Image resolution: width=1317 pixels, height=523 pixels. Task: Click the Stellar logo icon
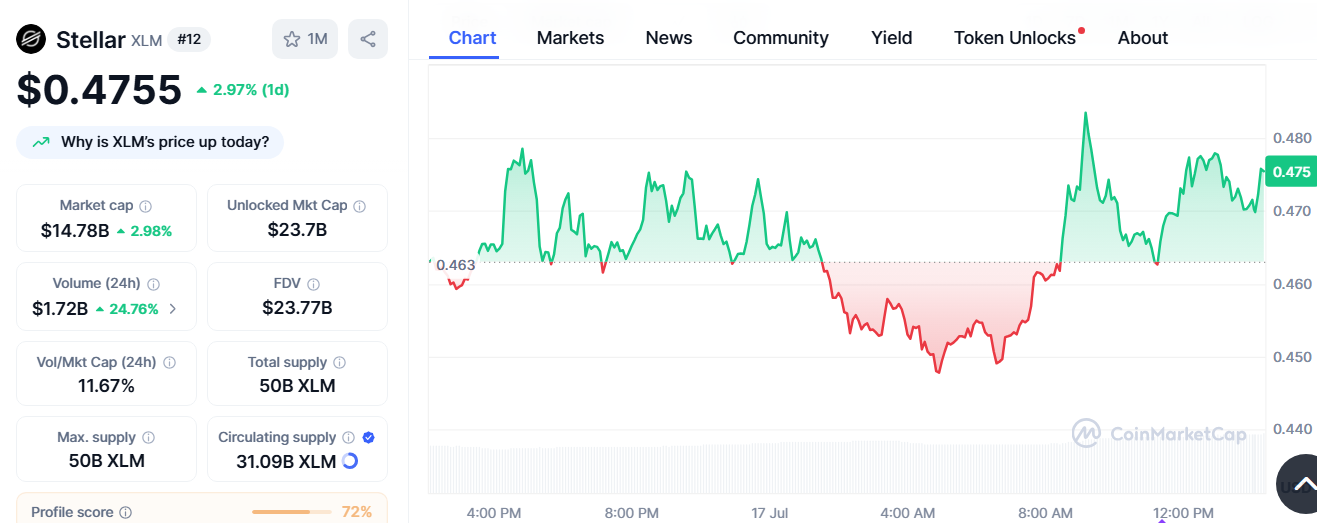[32, 39]
